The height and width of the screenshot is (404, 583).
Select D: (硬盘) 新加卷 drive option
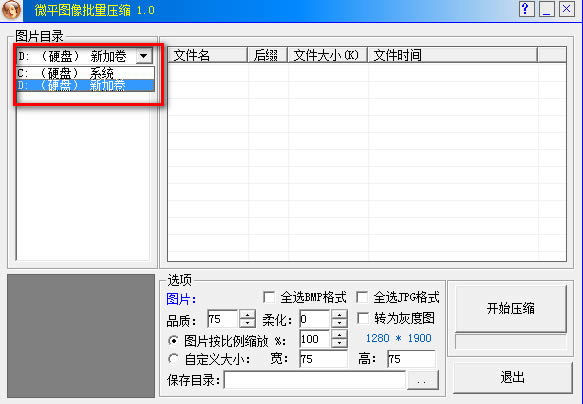(x=86, y=85)
